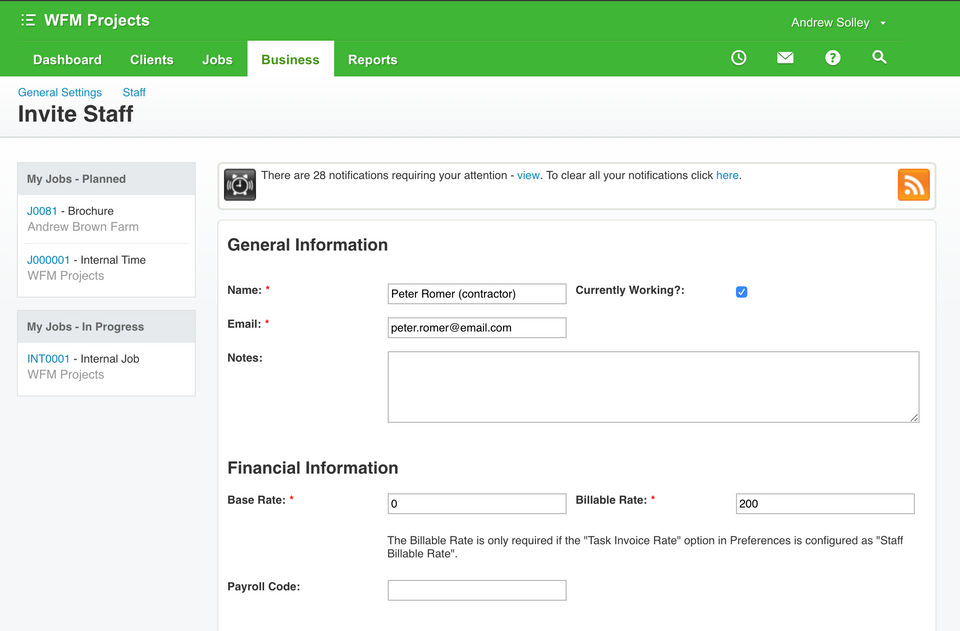960x631 pixels.
Task: Click the orange RSS feed icon
Action: tap(913, 185)
